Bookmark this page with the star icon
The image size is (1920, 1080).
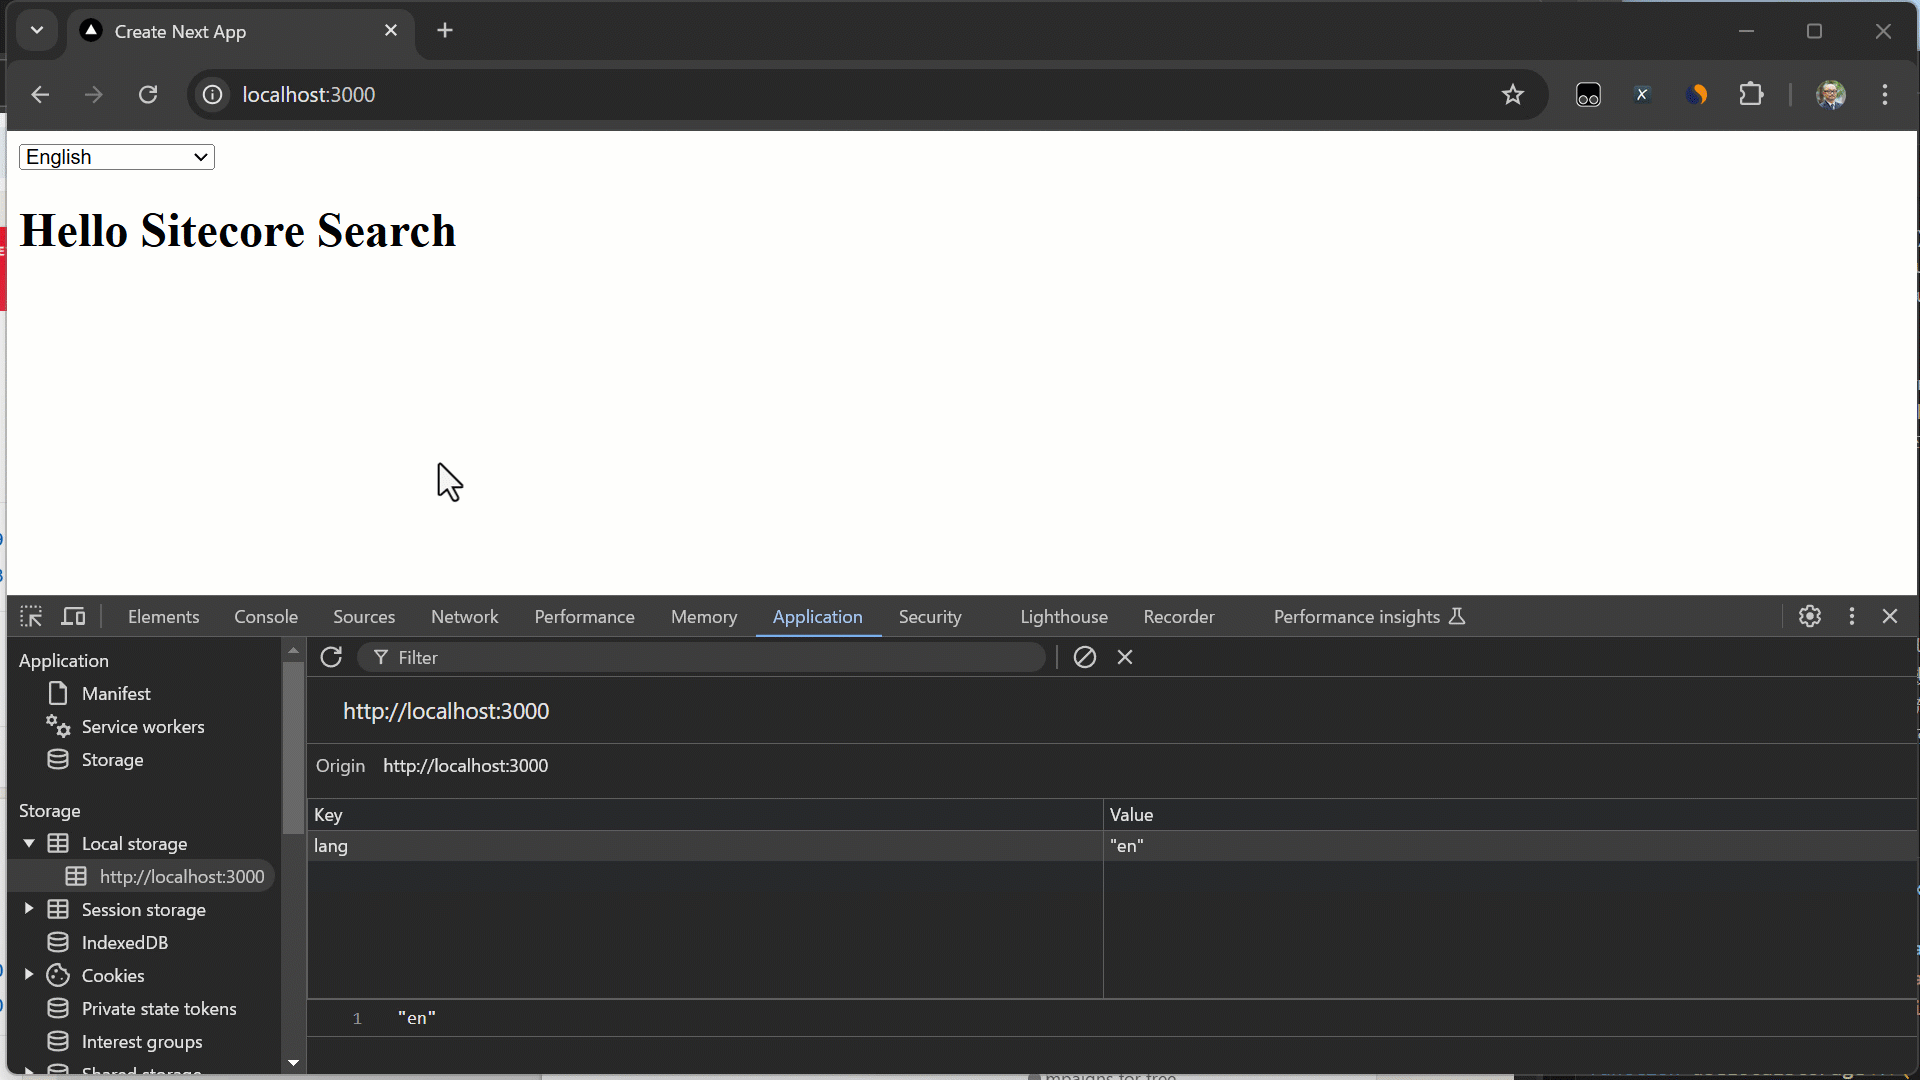1512,95
